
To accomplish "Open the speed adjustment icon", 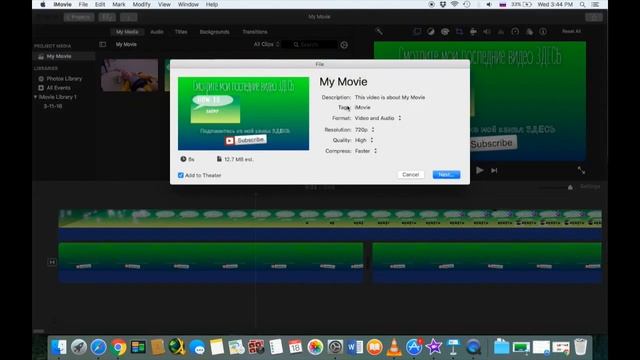I will (x=515, y=31).
